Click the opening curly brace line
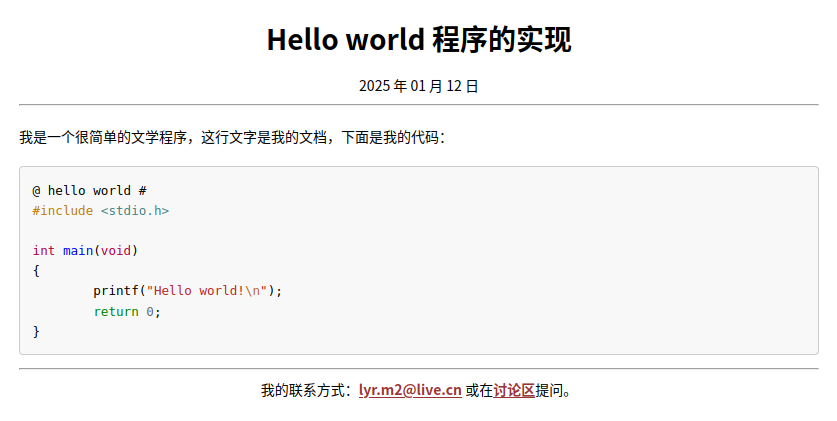The width and height of the screenshot is (837, 421). click(36, 270)
